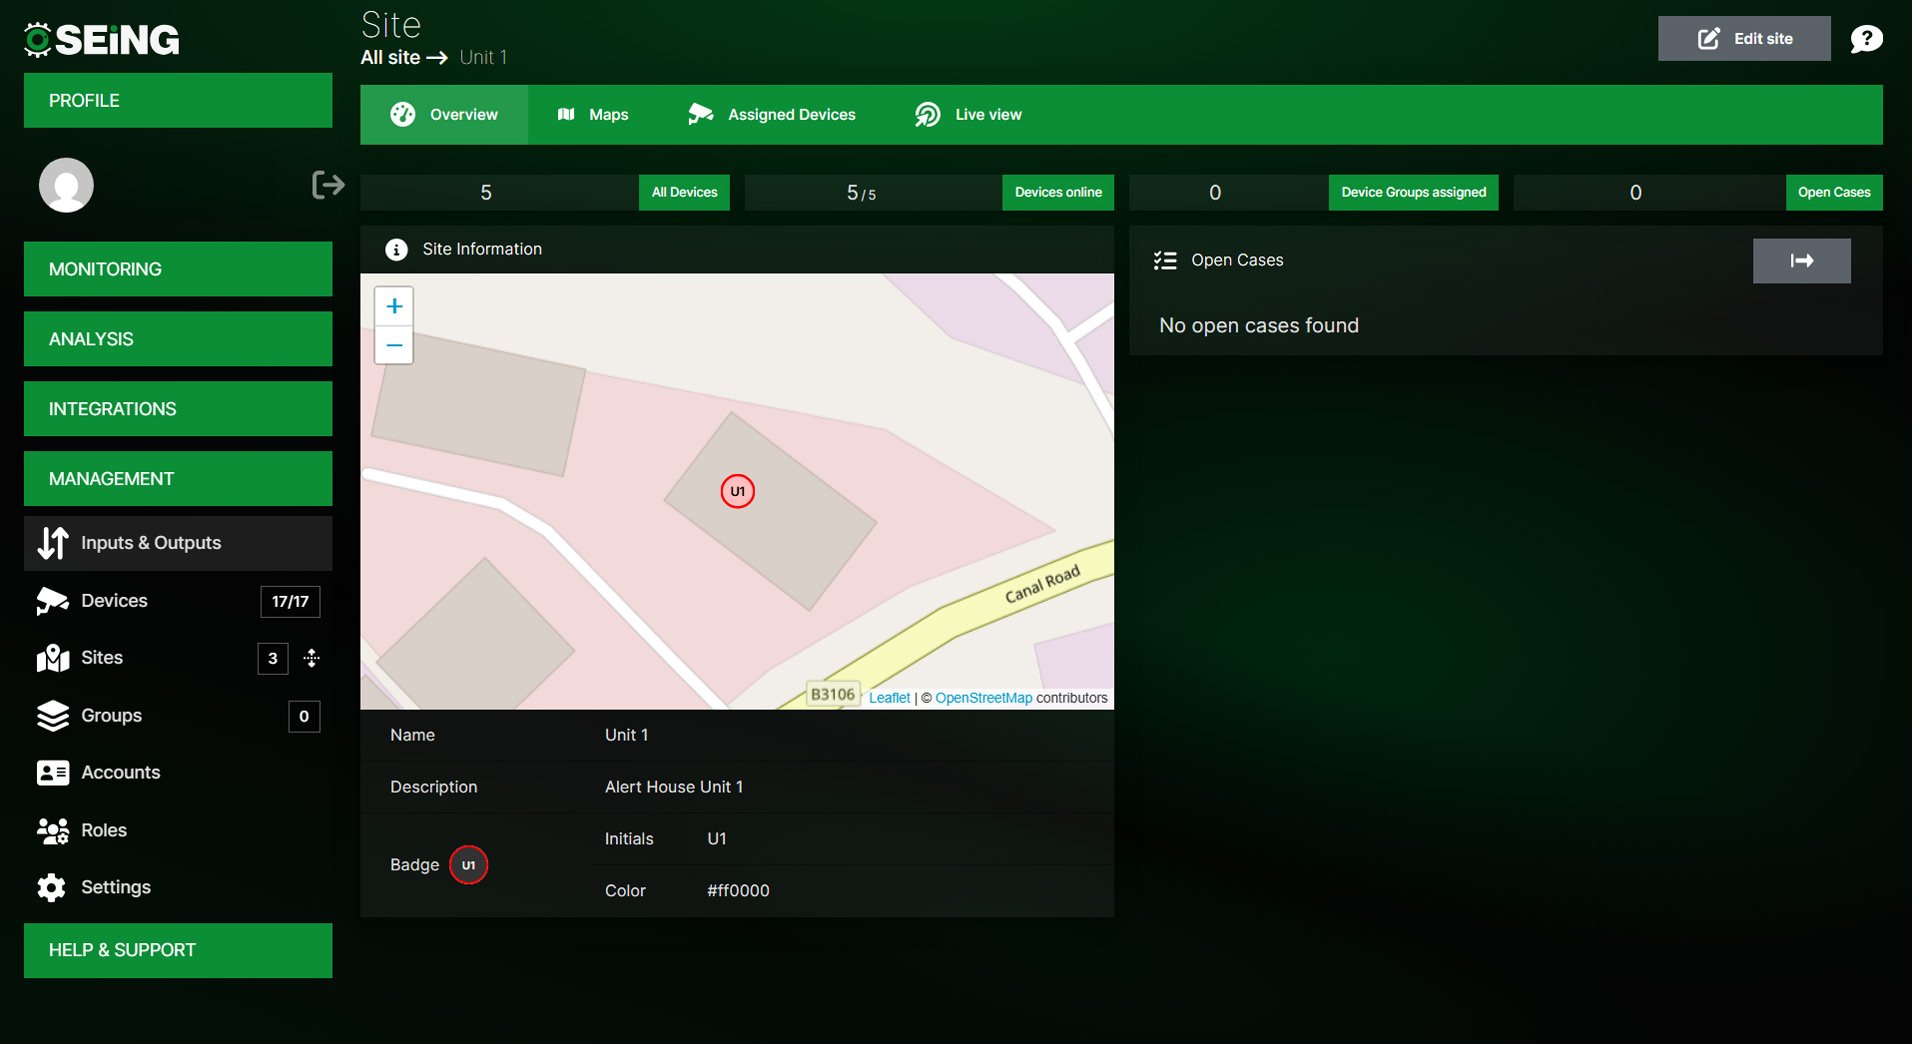
Task: Open the OpenStreetMap attribution link
Action: point(984,697)
